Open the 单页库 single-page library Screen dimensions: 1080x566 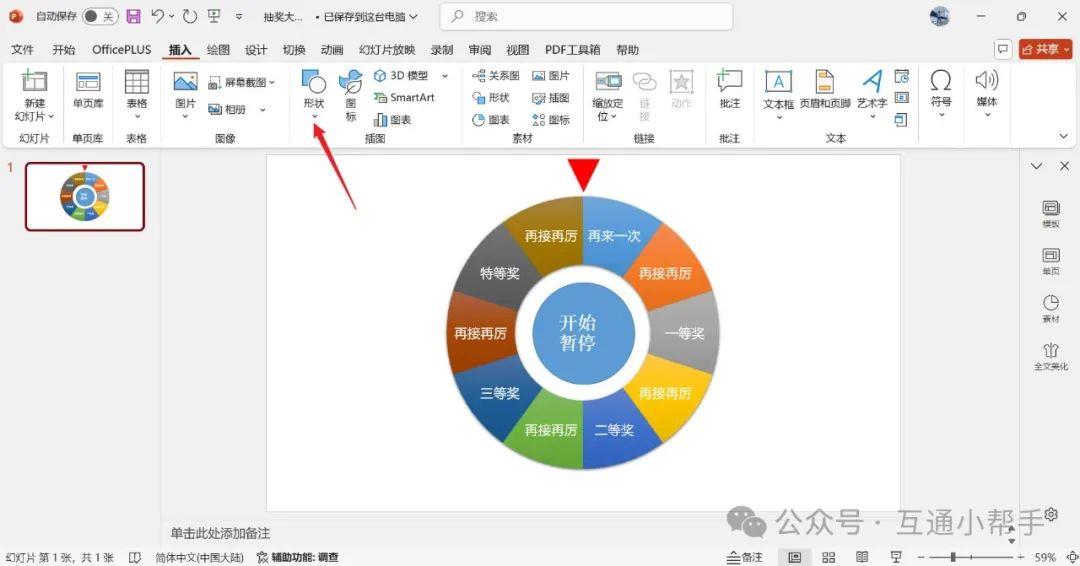(88, 90)
